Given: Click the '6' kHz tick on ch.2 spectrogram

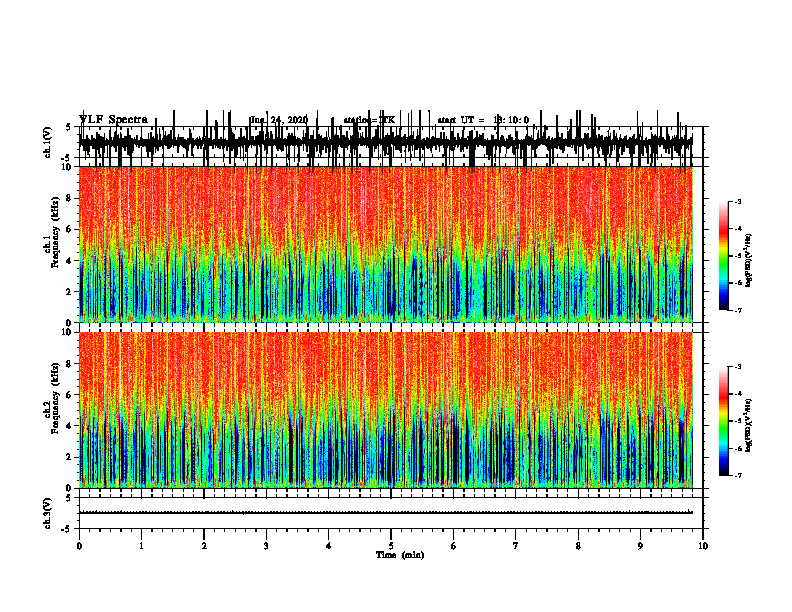Looking at the screenshot, I should tap(70, 395).
